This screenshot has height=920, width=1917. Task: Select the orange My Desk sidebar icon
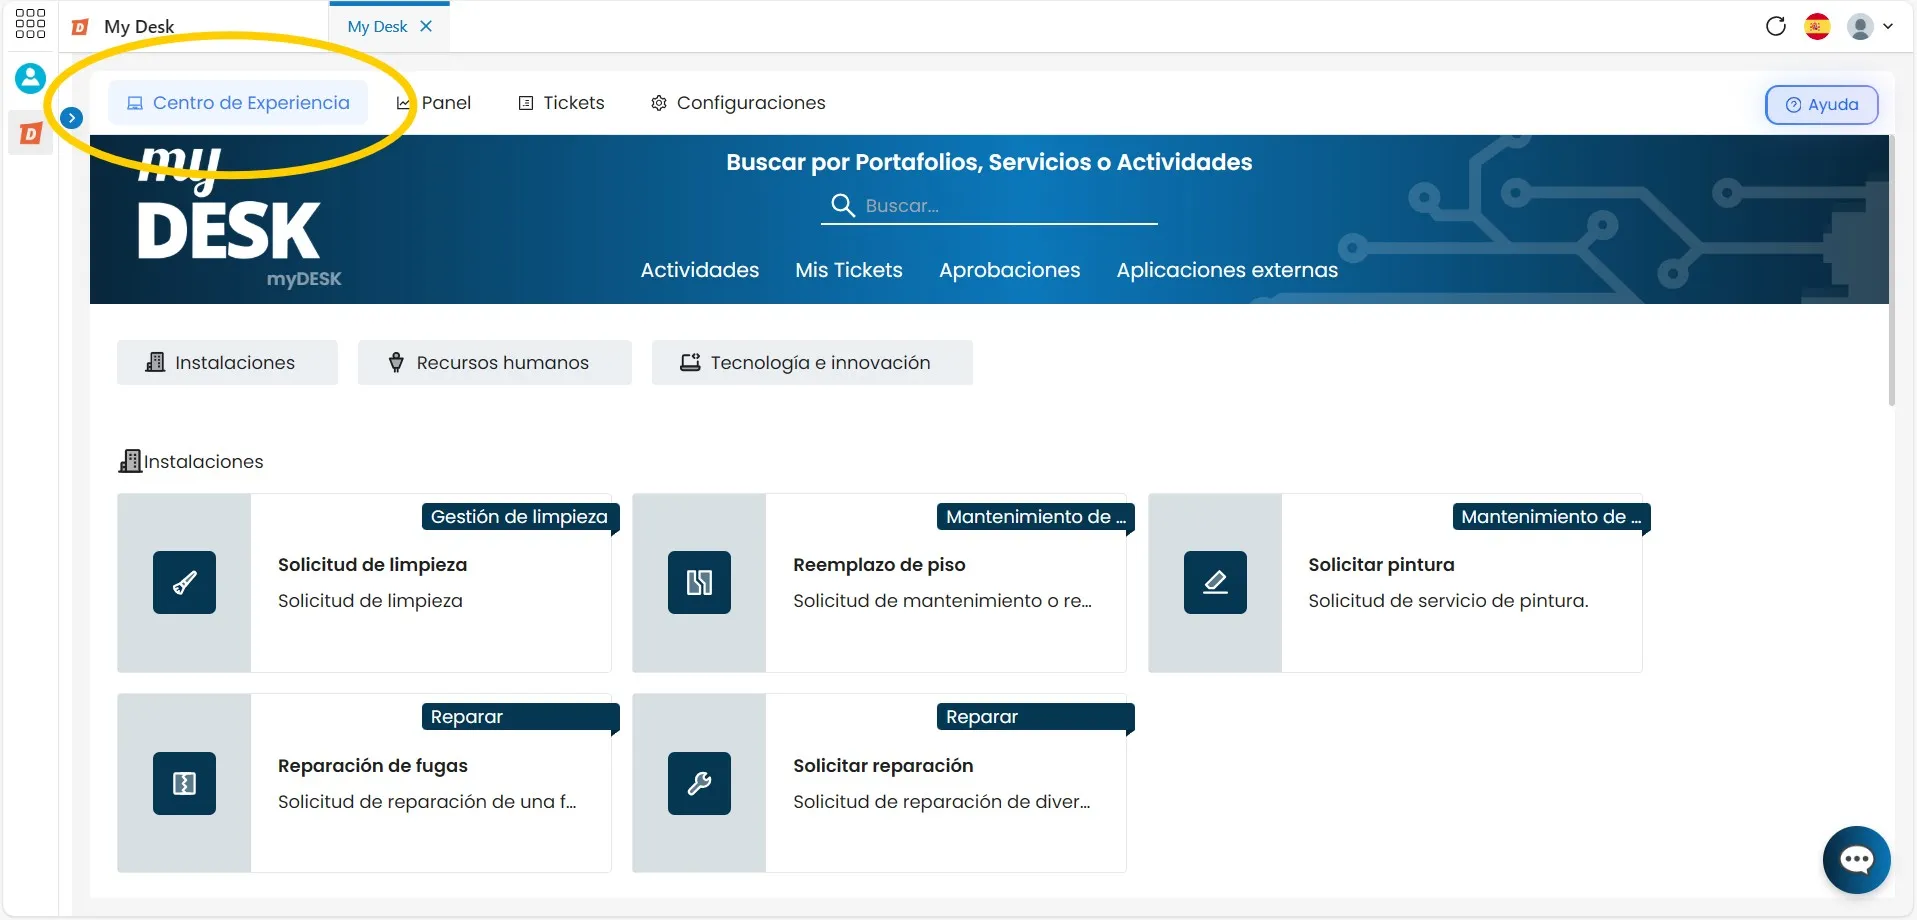point(31,133)
